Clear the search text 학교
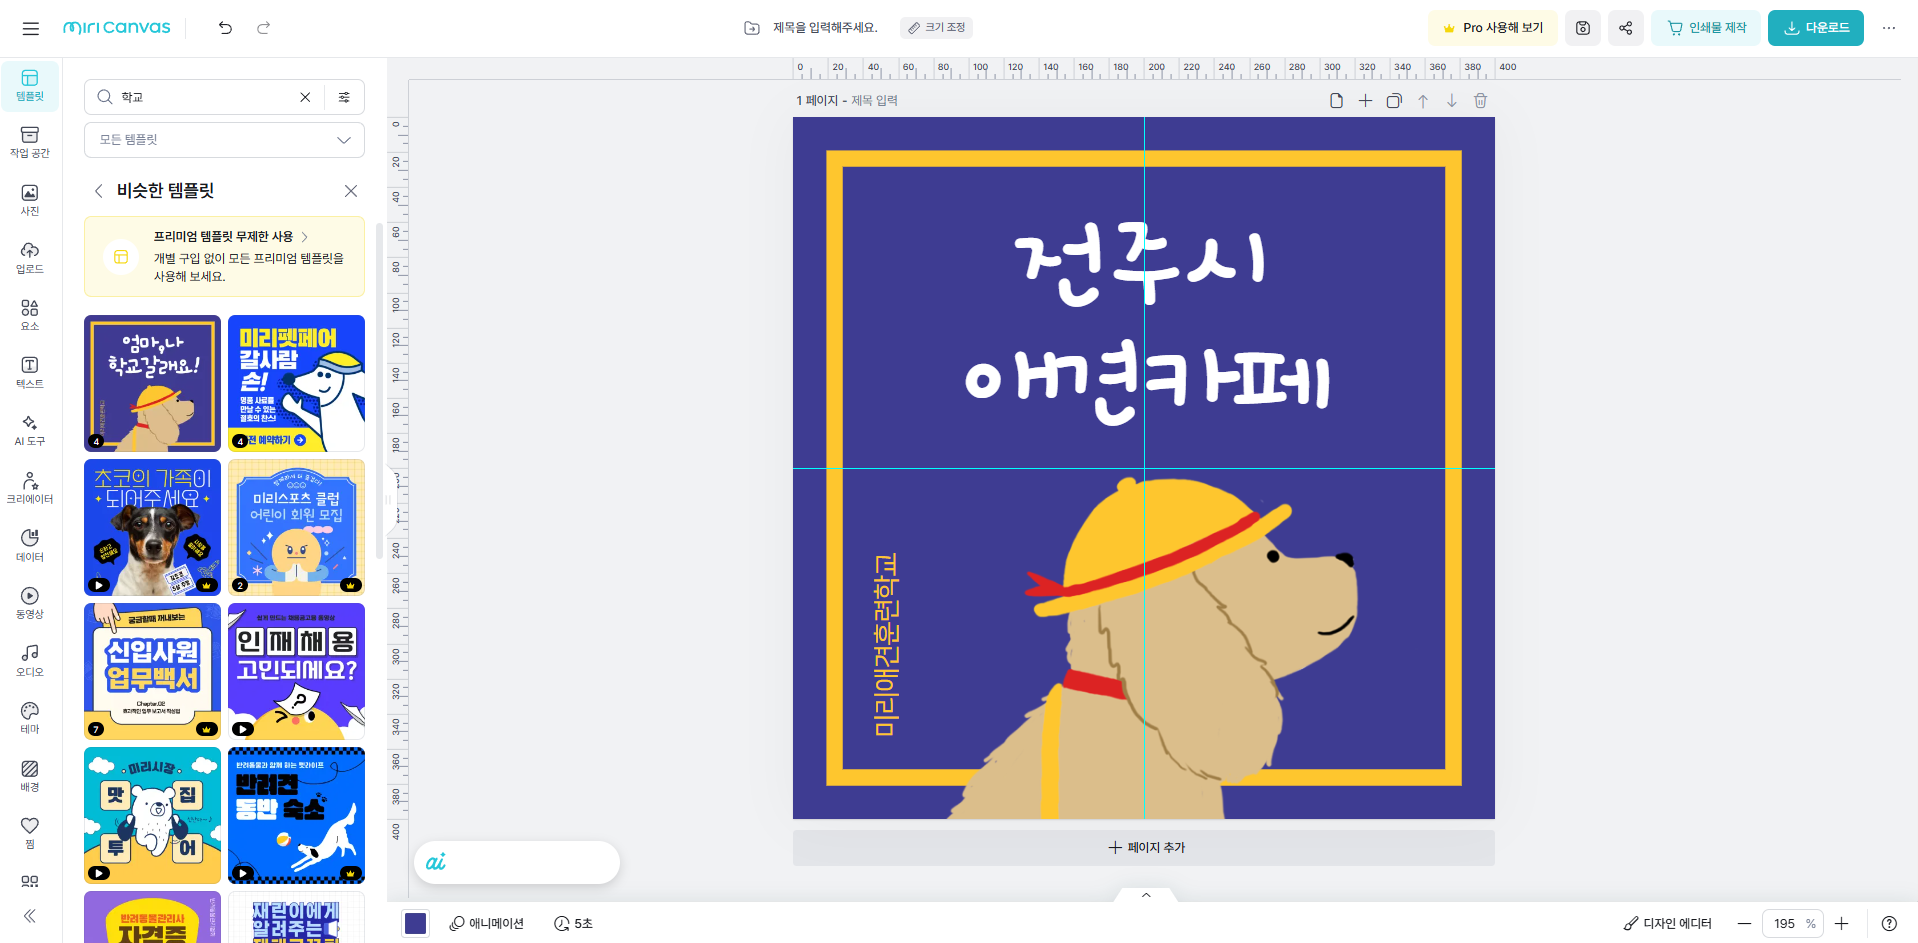Screen dimensions: 1918x943 (305, 97)
